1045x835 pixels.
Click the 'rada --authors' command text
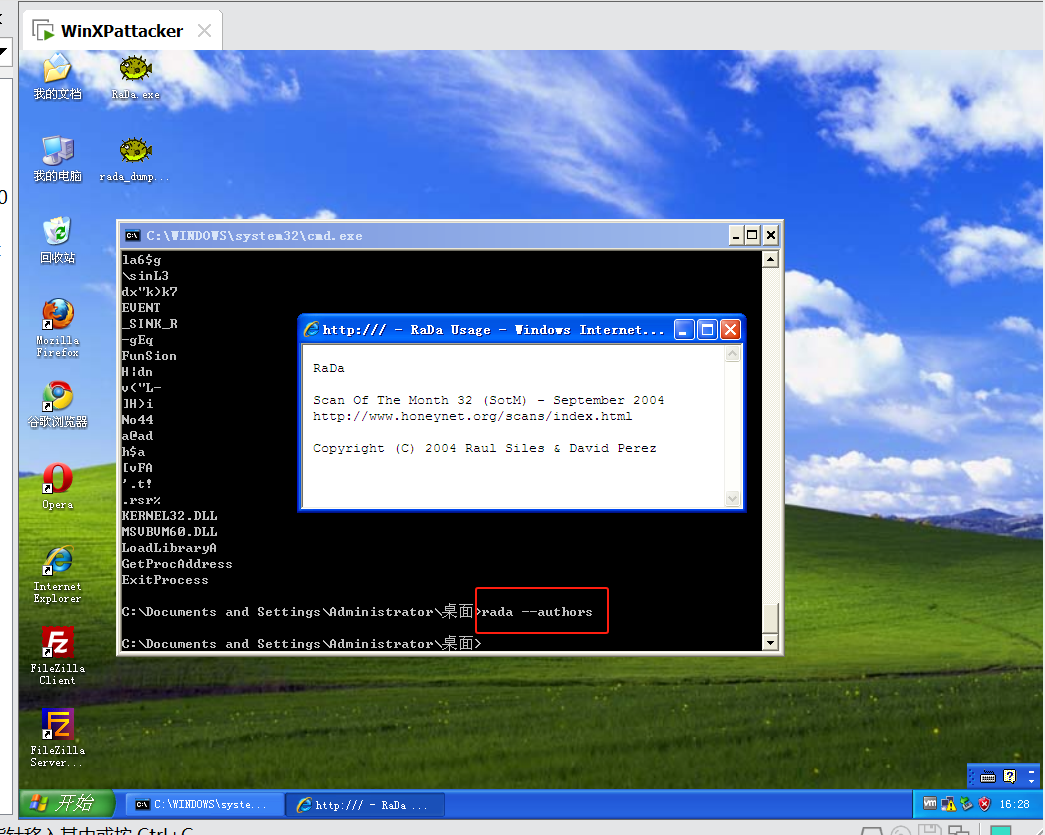[537, 612]
